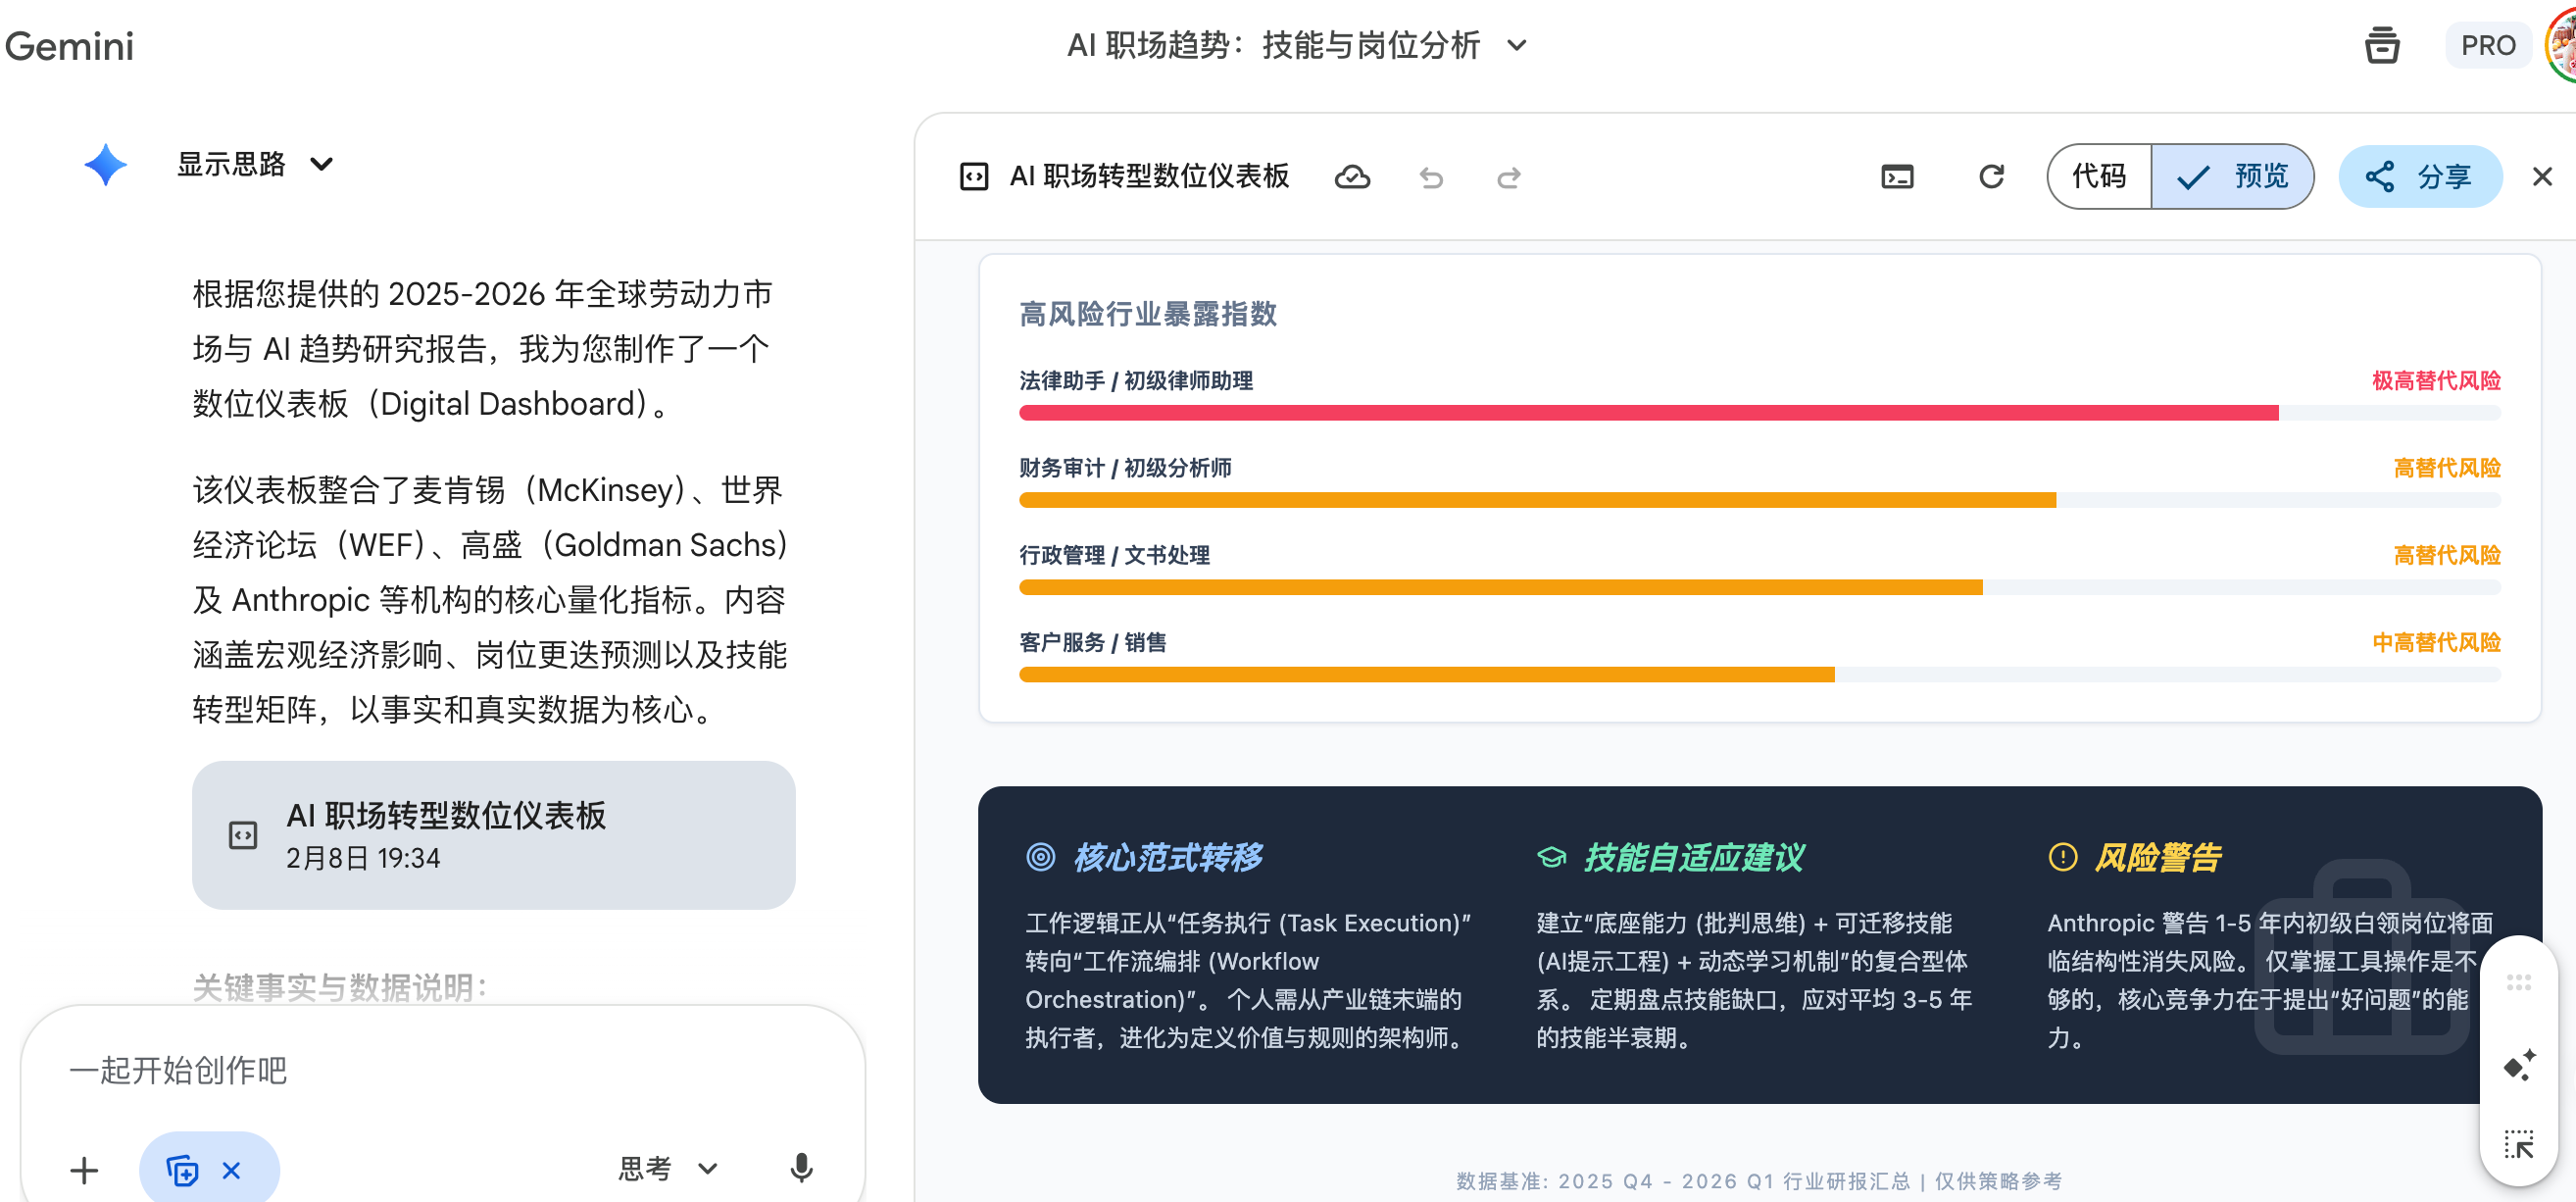Open the stacked-cards icon near PRO
Image resolution: width=2576 pixels, height=1202 pixels.
(x=2381, y=45)
